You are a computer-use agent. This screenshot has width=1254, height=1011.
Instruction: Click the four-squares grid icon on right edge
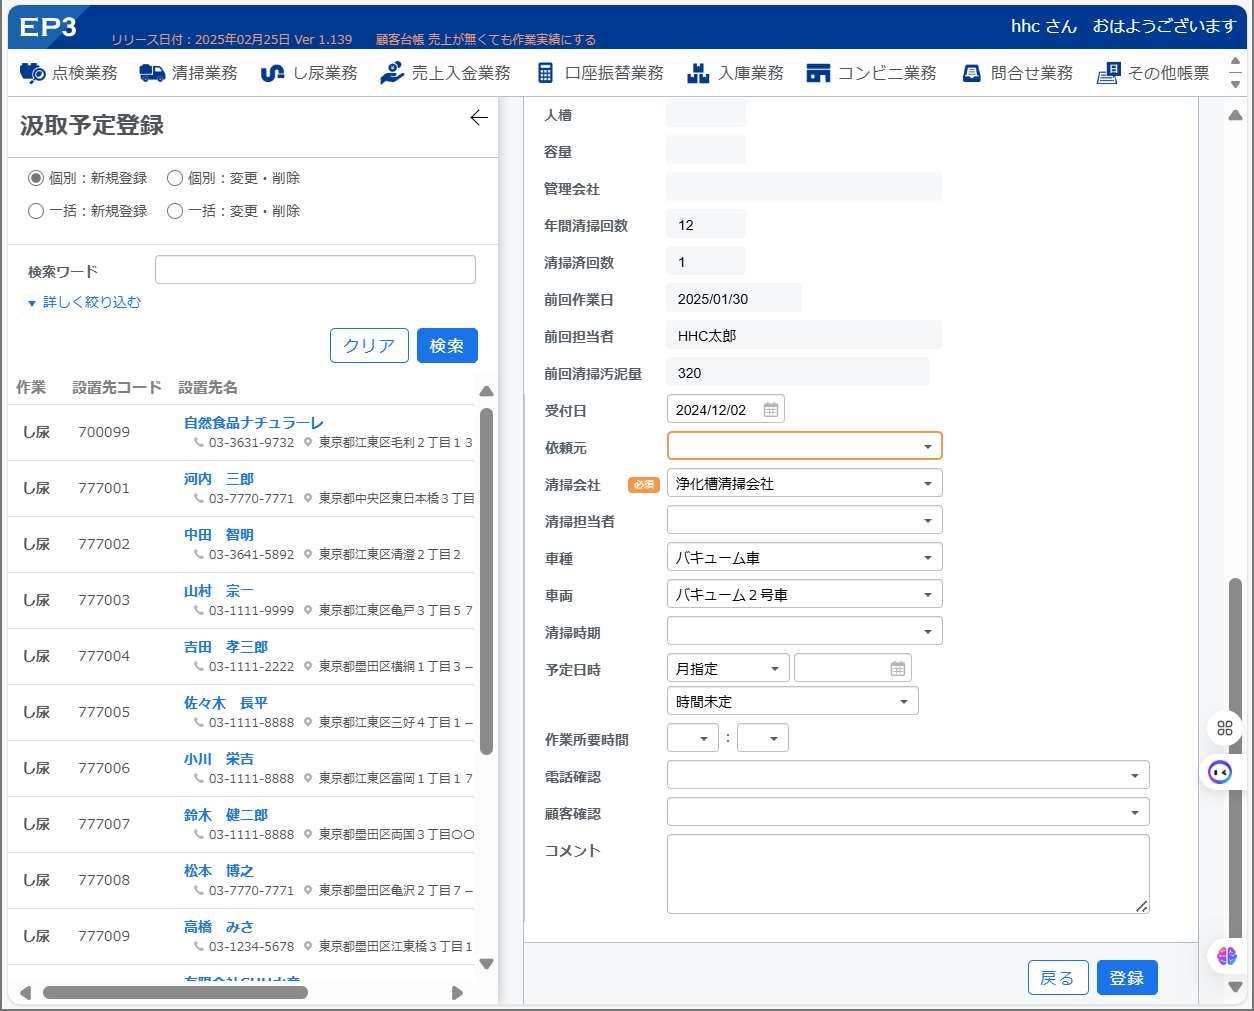click(x=1225, y=728)
